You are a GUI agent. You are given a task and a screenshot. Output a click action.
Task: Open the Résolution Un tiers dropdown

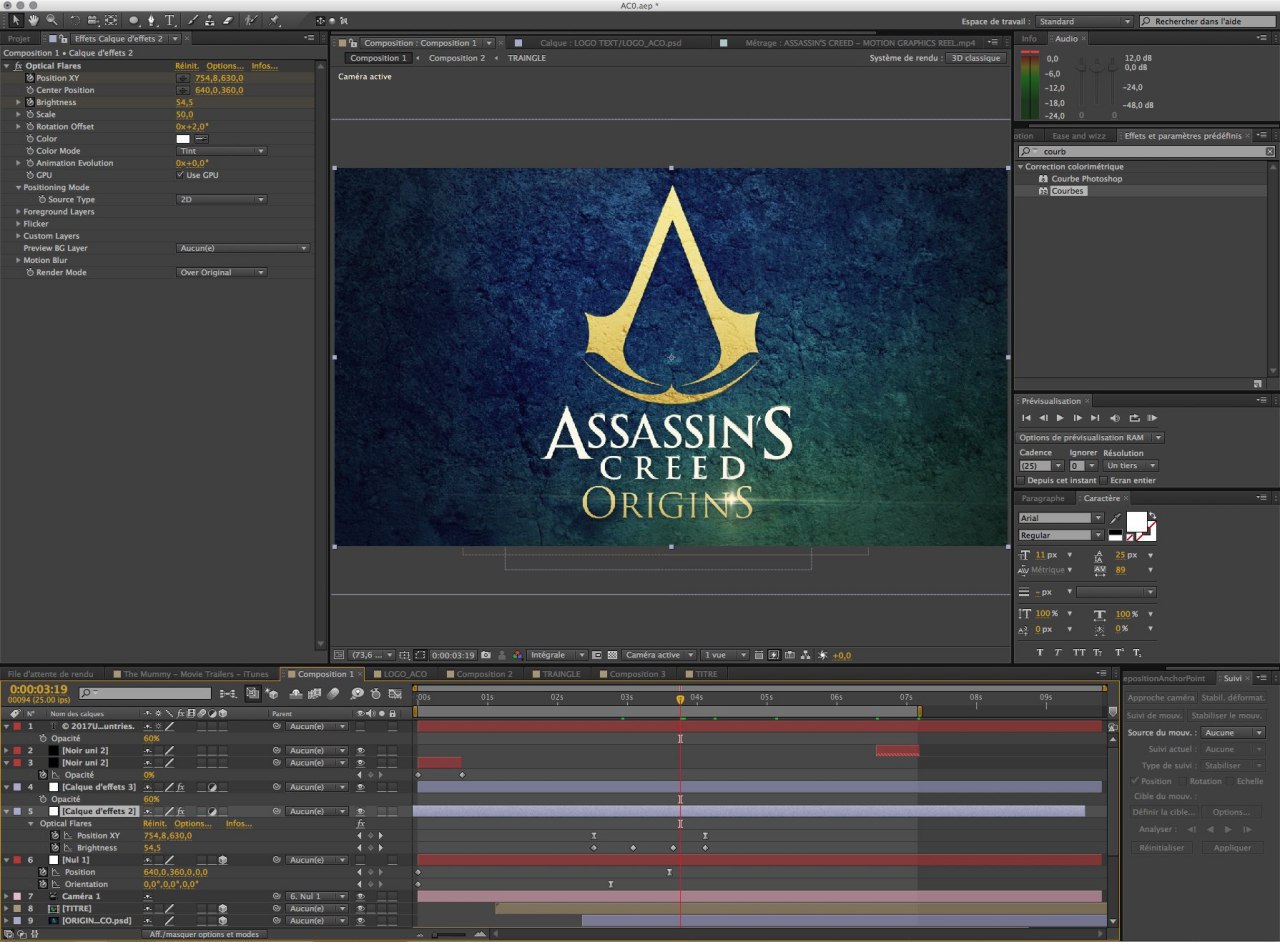(x=1130, y=466)
